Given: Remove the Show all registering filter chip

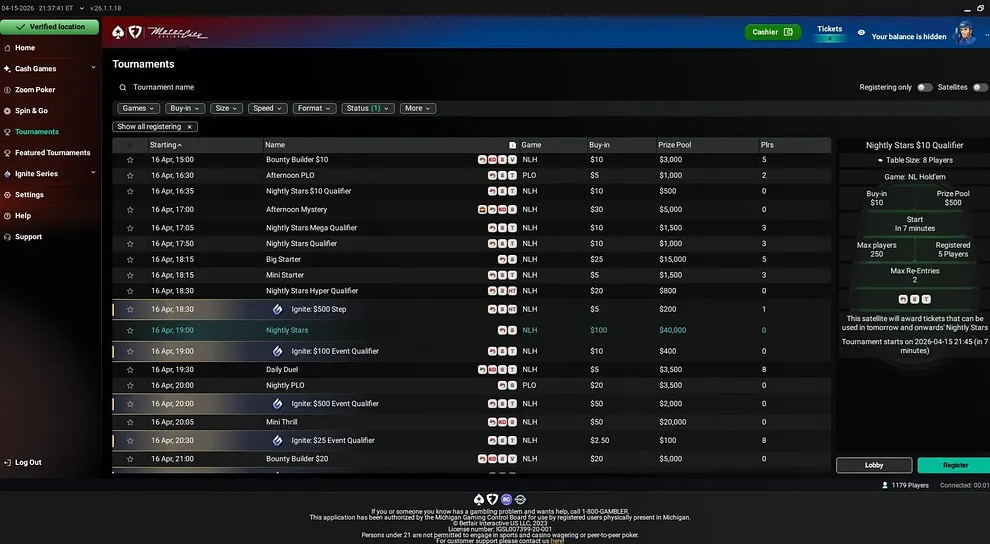Looking at the screenshot, I should click(189, 127).
